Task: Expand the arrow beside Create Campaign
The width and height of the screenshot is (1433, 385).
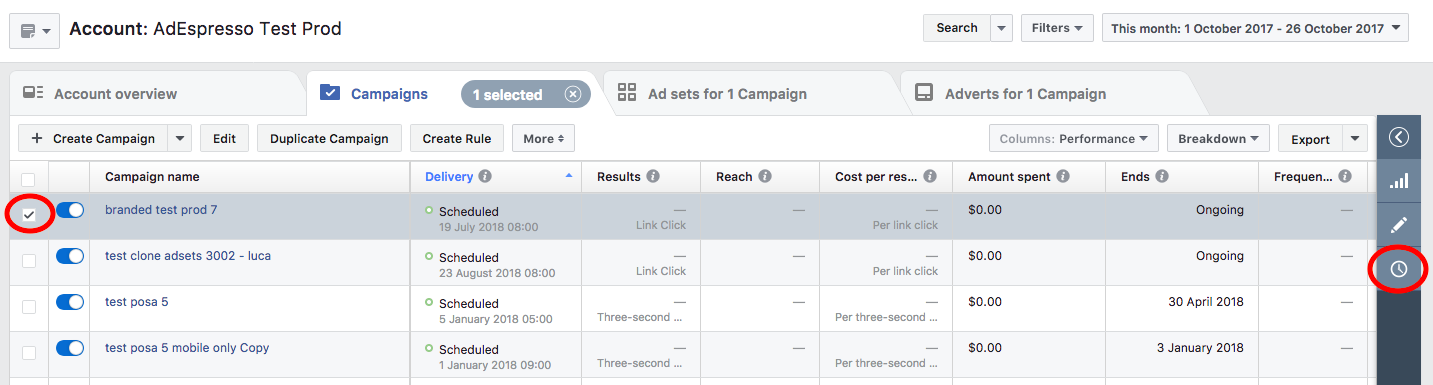Action: (x=180, y=138)
